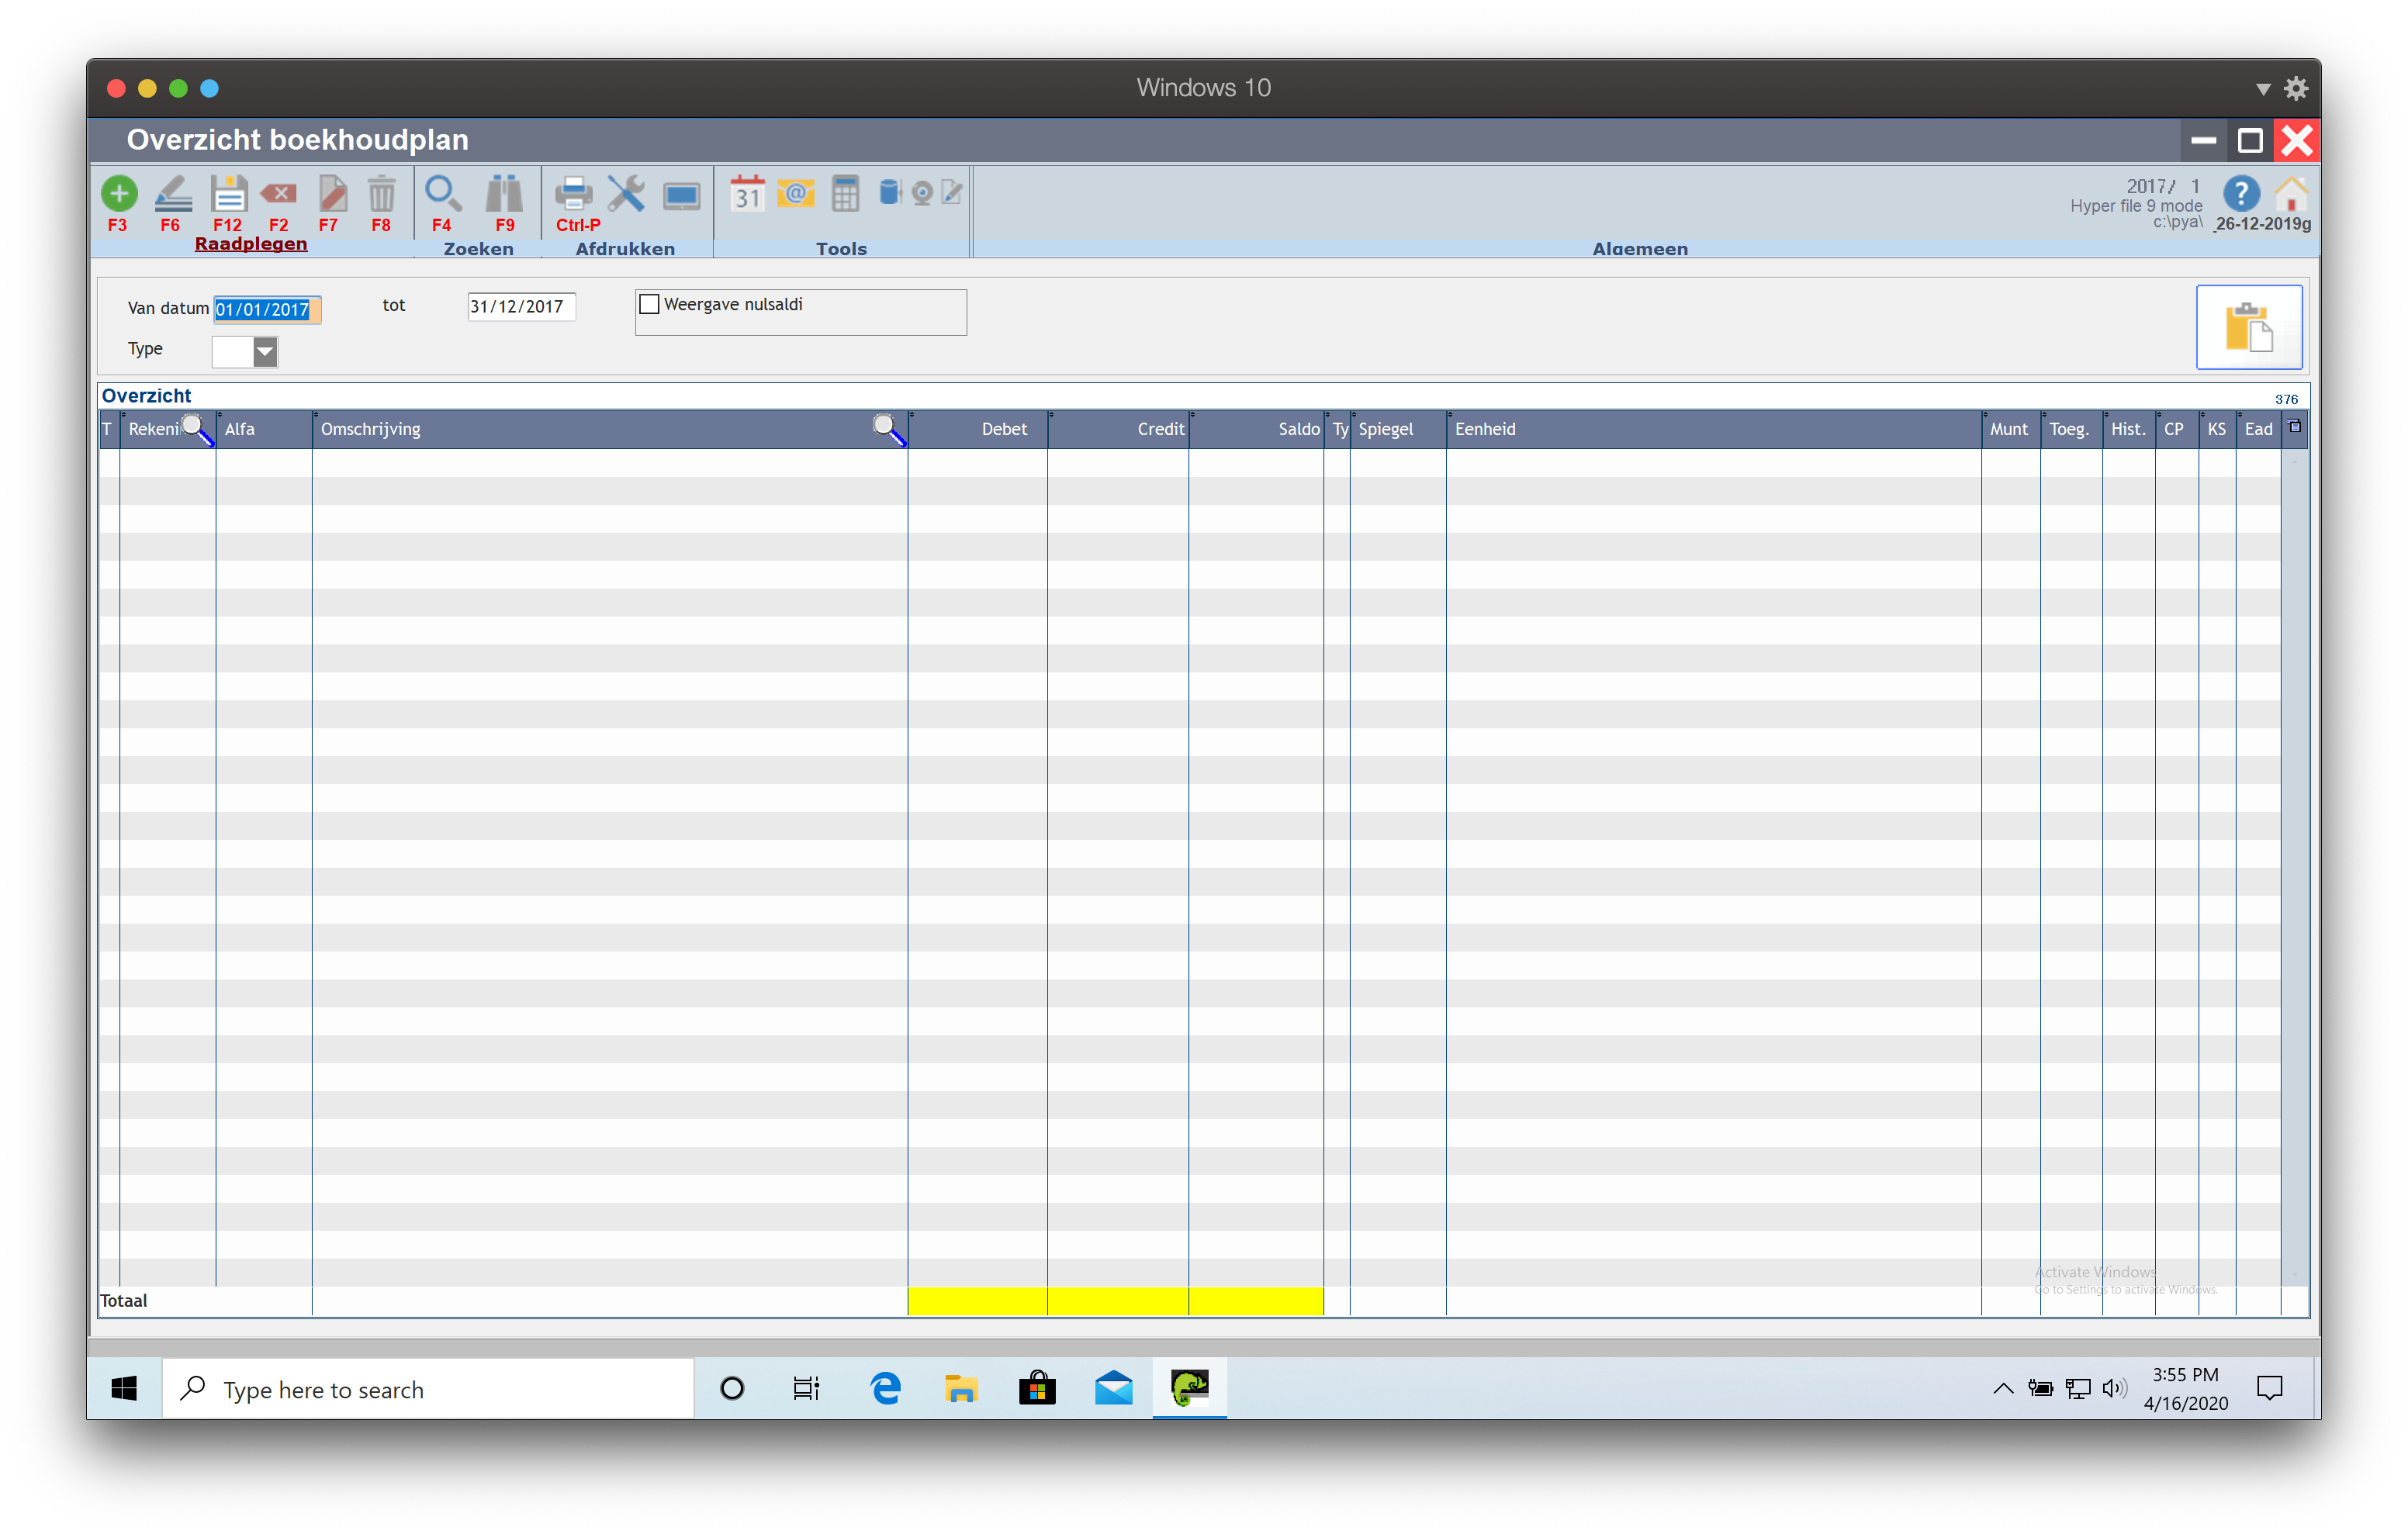This screenshot has height=1534, width=2408.
Task: Sort by the Debet column header
Action: pyautogui.click(x=1003, y=429)
